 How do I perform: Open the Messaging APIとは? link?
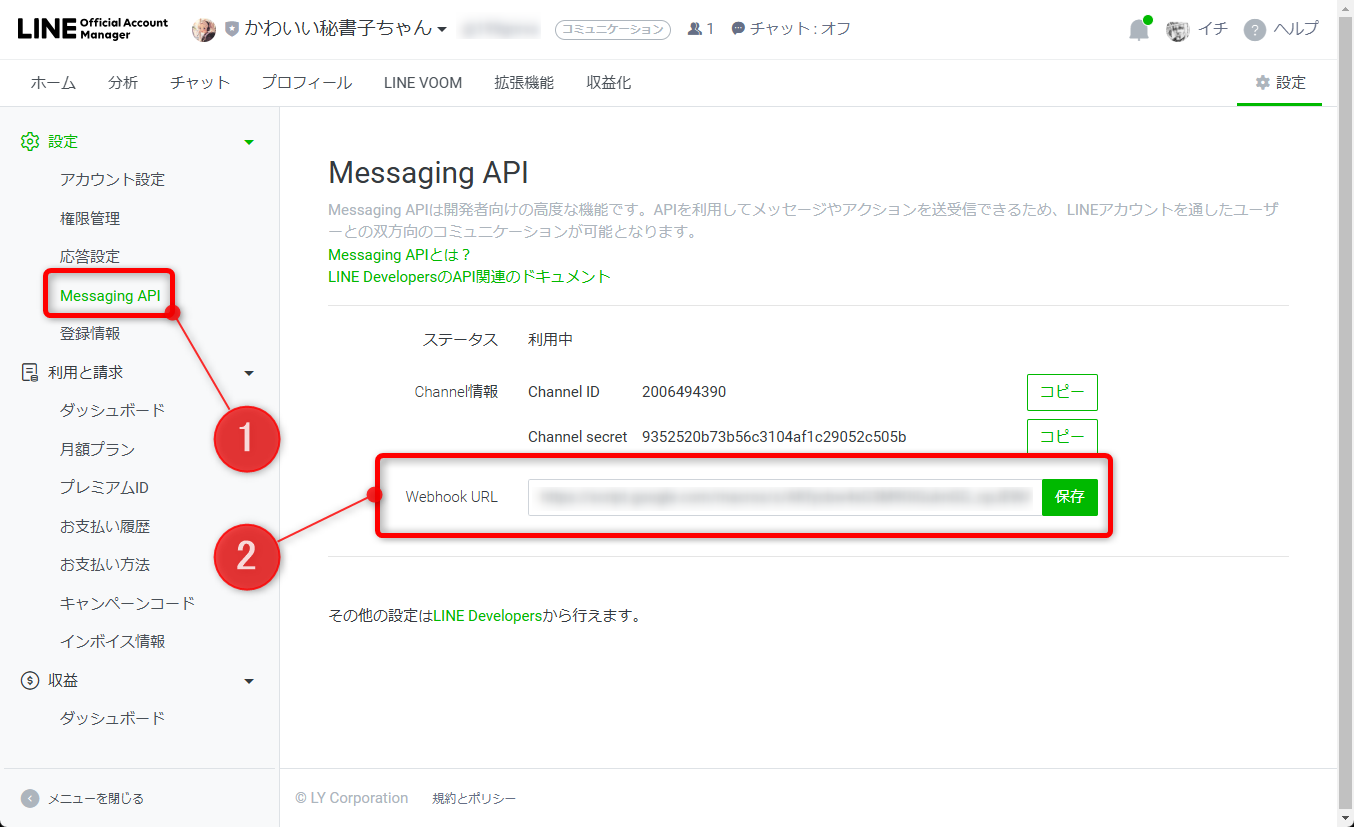pyautogui.click(x=400, y=255)
